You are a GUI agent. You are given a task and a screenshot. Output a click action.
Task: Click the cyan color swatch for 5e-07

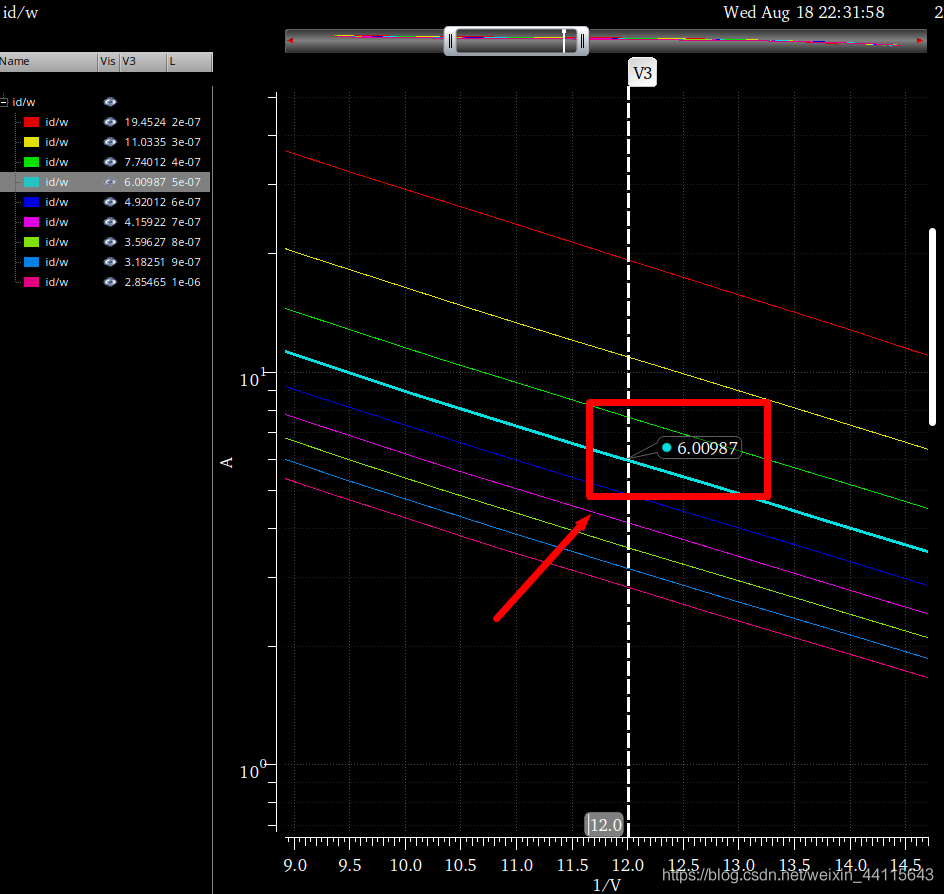pos(31,182)
